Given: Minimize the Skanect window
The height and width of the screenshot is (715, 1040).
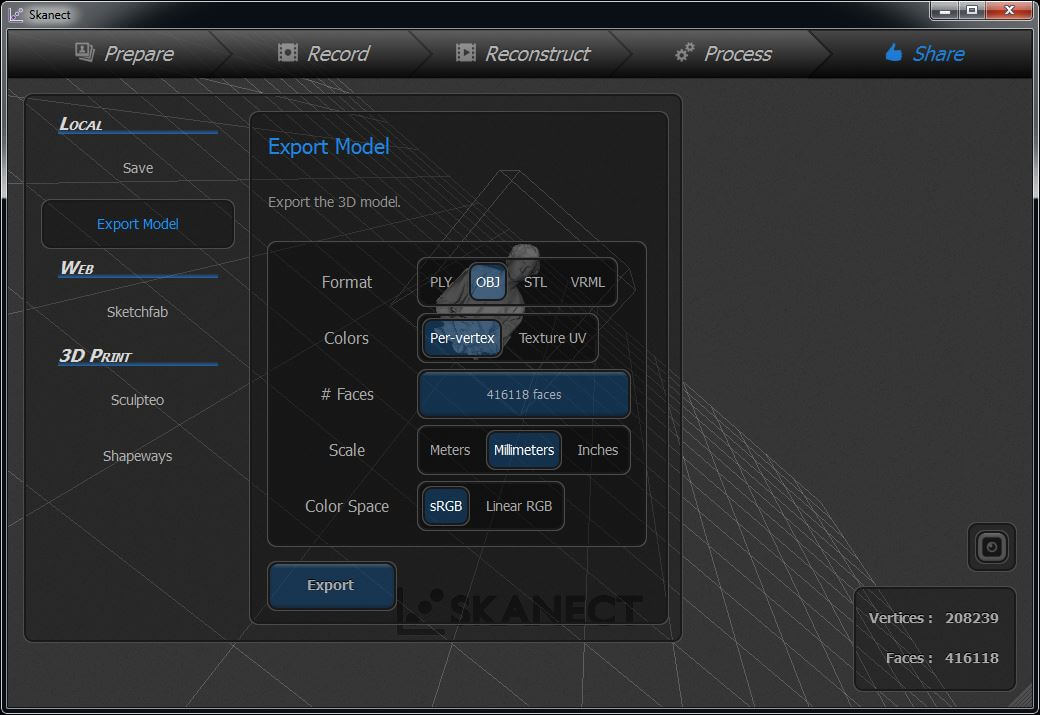Looking at the screenshot, I should tap(944, 11).
